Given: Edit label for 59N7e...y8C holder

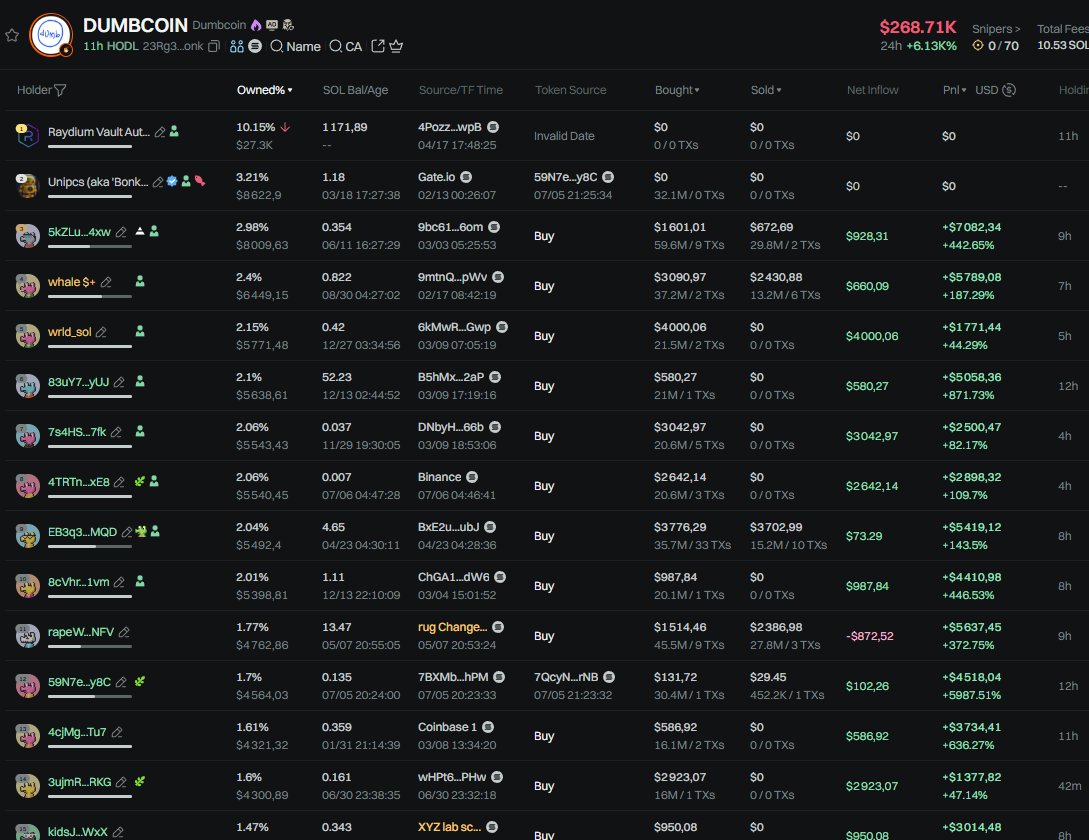Looking at the screenshot, I should pos(121,682).
